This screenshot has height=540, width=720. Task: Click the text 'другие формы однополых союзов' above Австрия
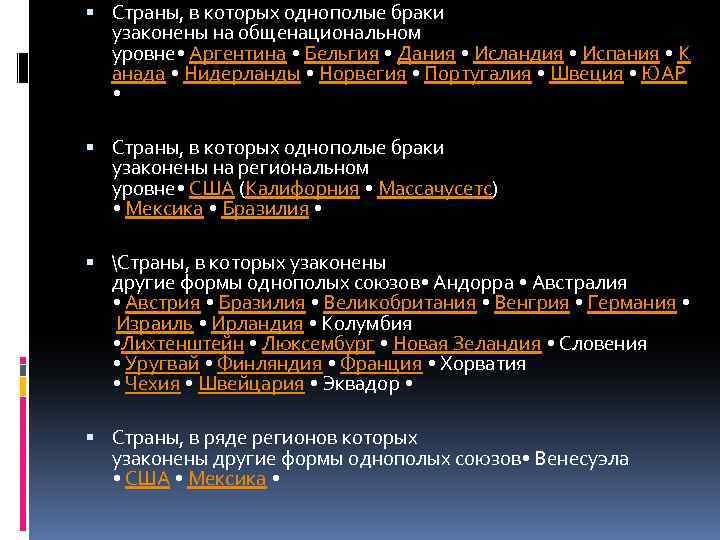(x=266, y=283)
